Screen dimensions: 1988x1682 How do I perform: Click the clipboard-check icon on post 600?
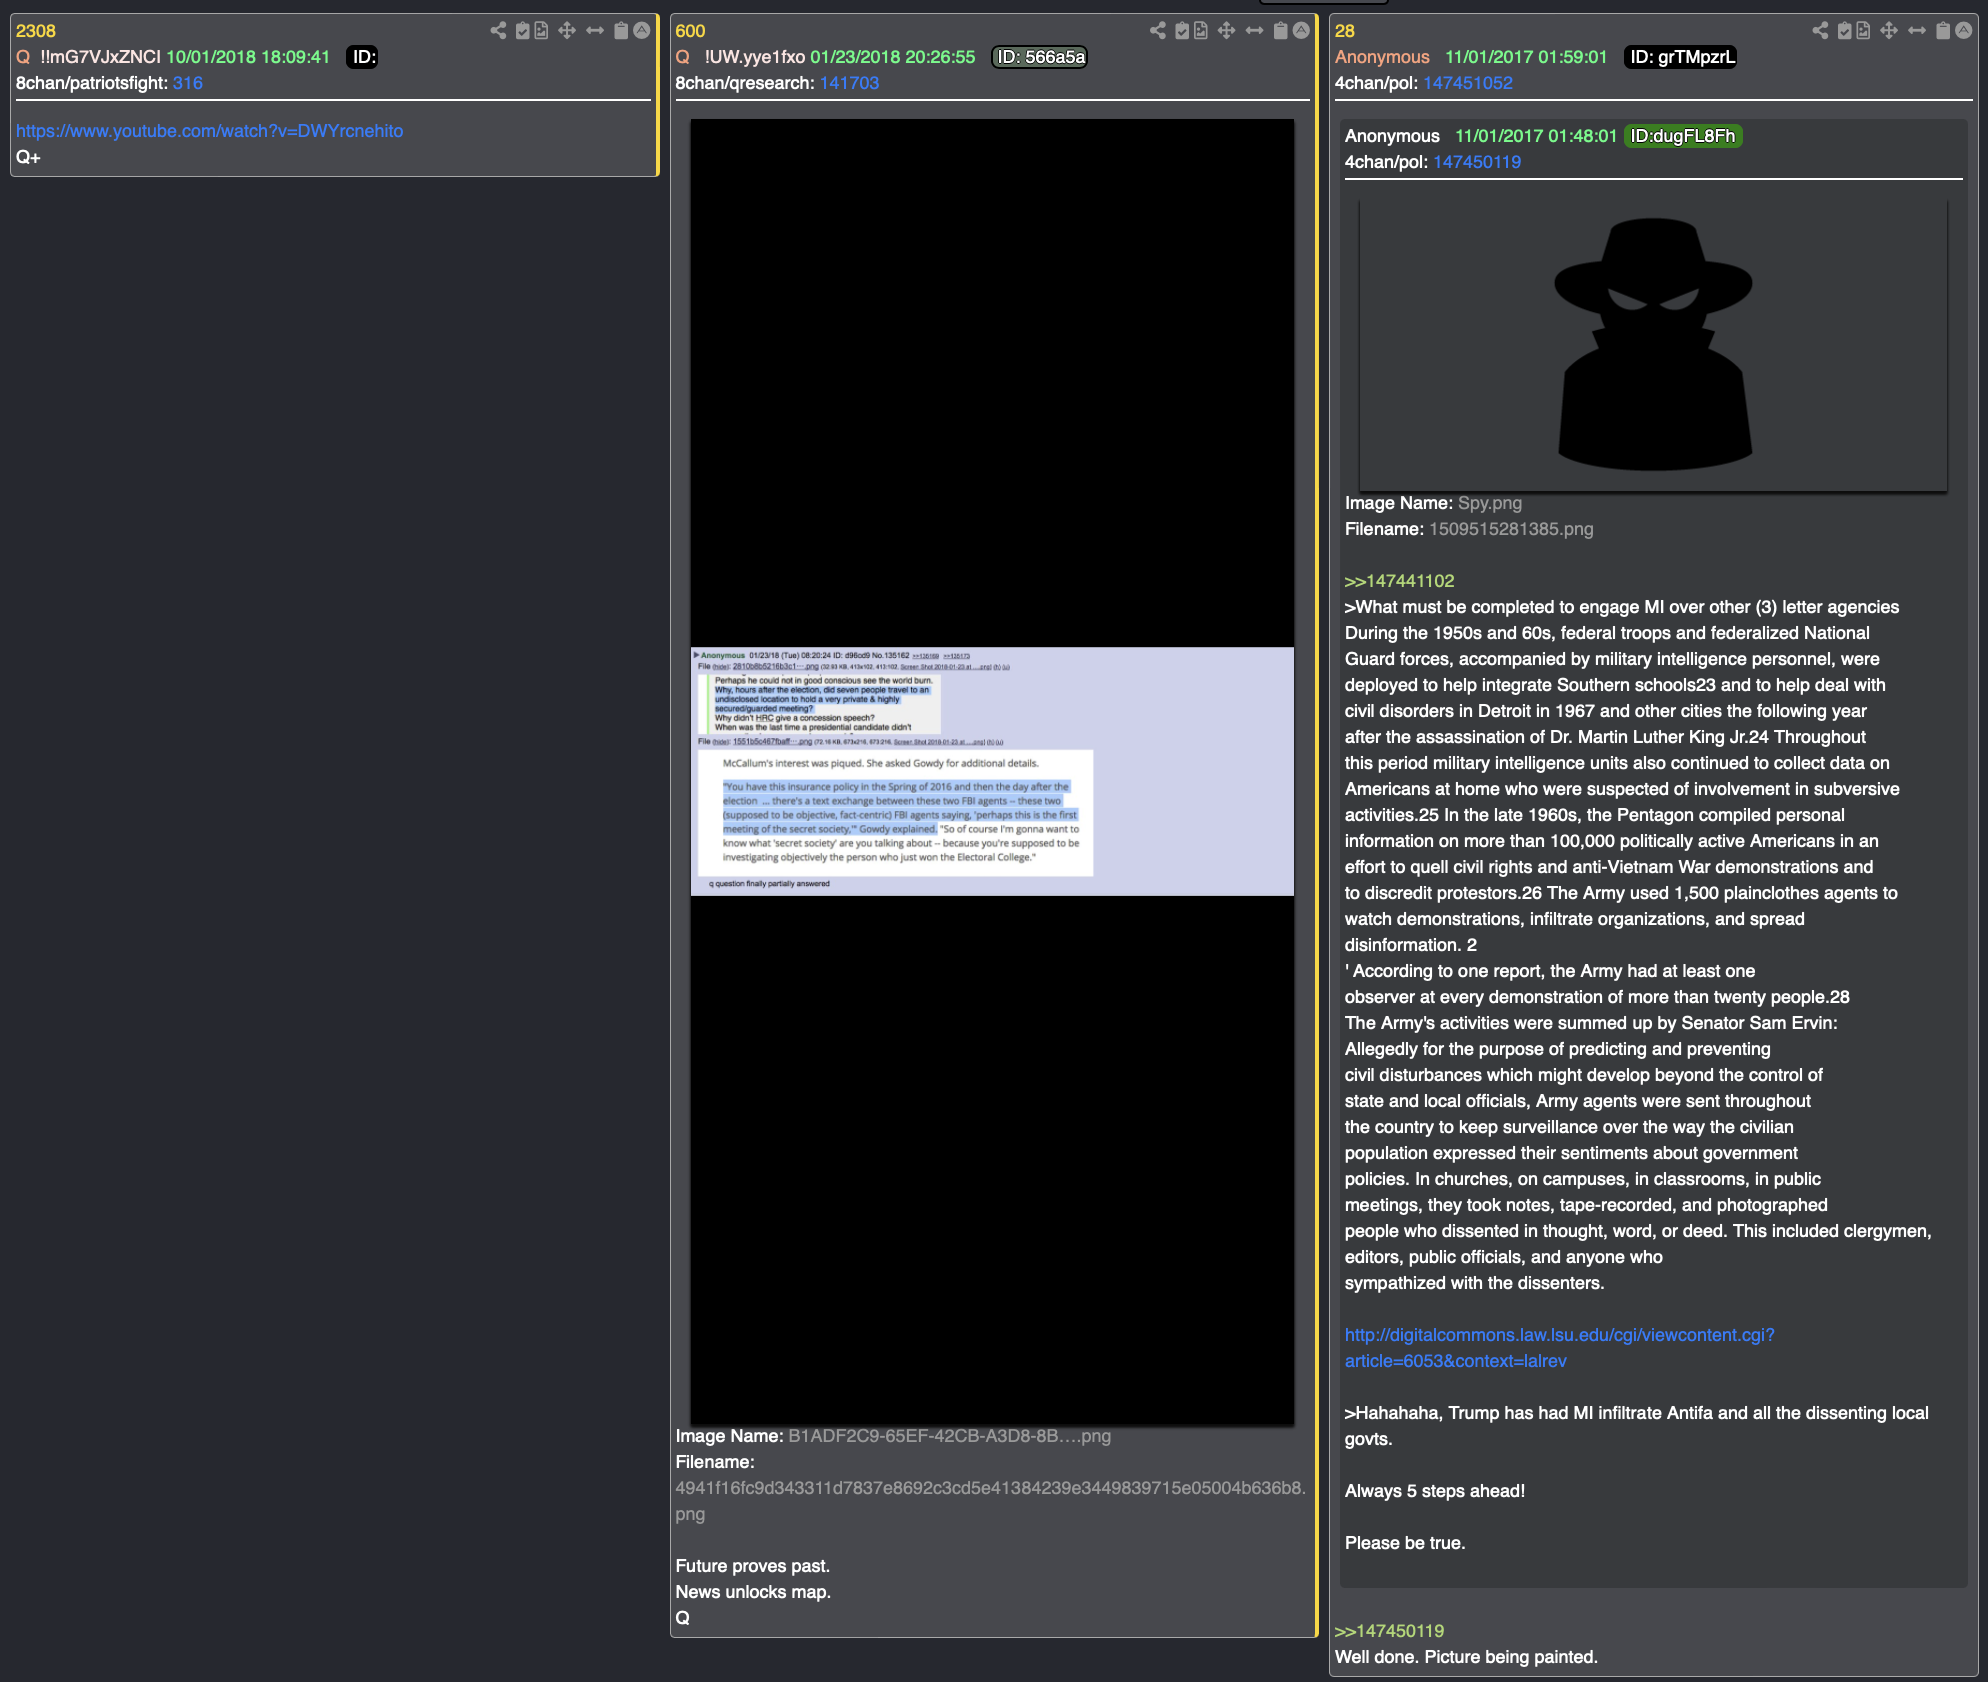pos(1182,31)
